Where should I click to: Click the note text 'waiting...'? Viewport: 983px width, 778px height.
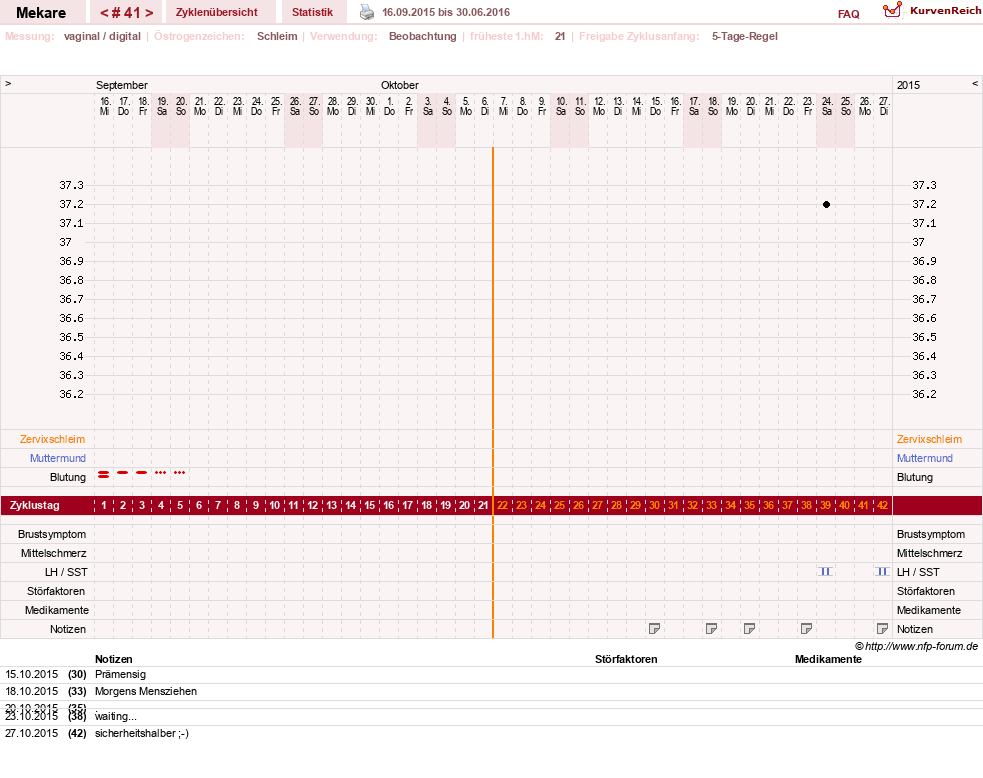[x=115, y=717]
